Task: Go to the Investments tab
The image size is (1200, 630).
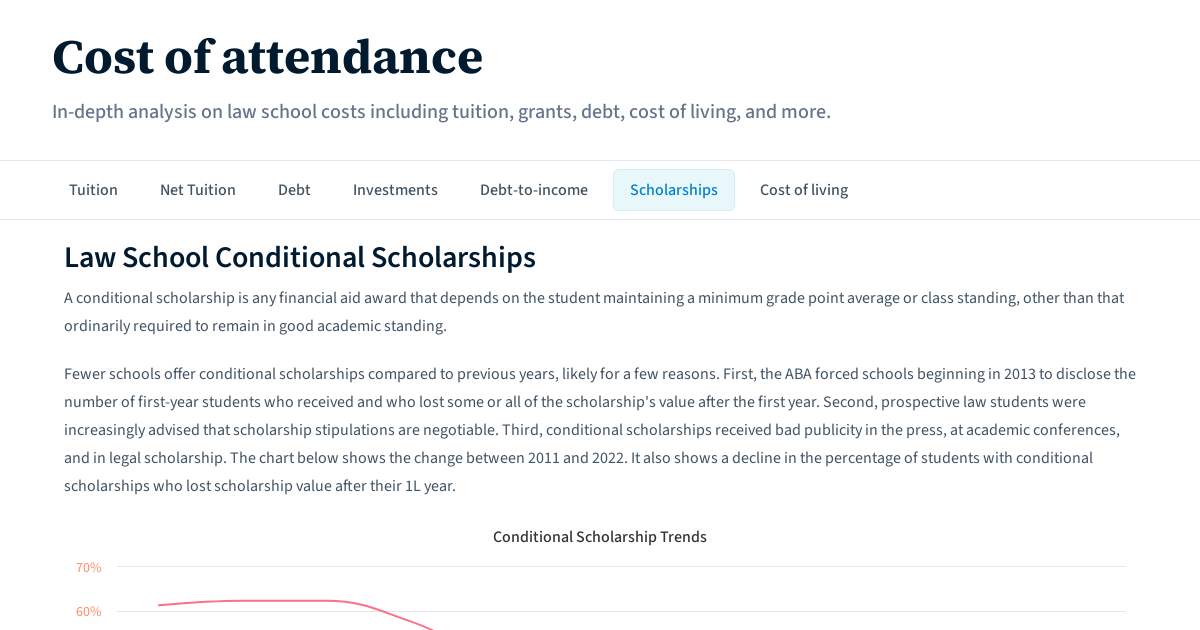Action: point(395,190)
